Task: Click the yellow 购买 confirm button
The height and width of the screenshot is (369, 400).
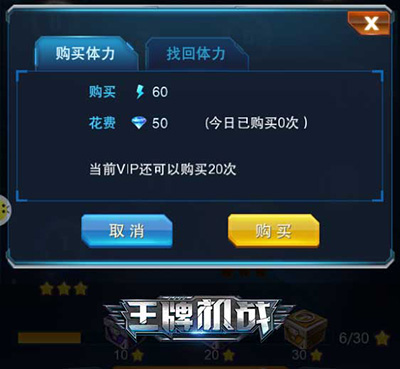Action: pyautogui.click(x=274, y=231)
